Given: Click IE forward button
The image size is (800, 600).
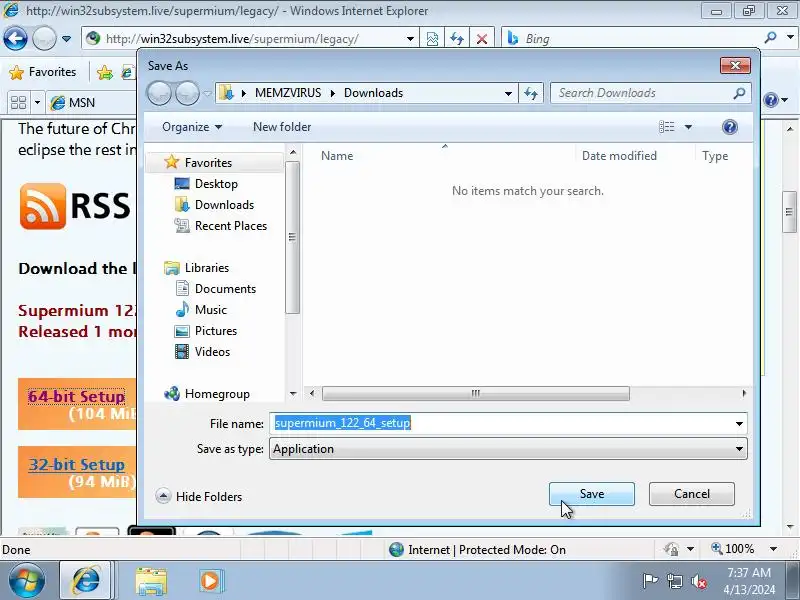Looking at the screenshot, I should pyautogui.click(x=44, y=38).
